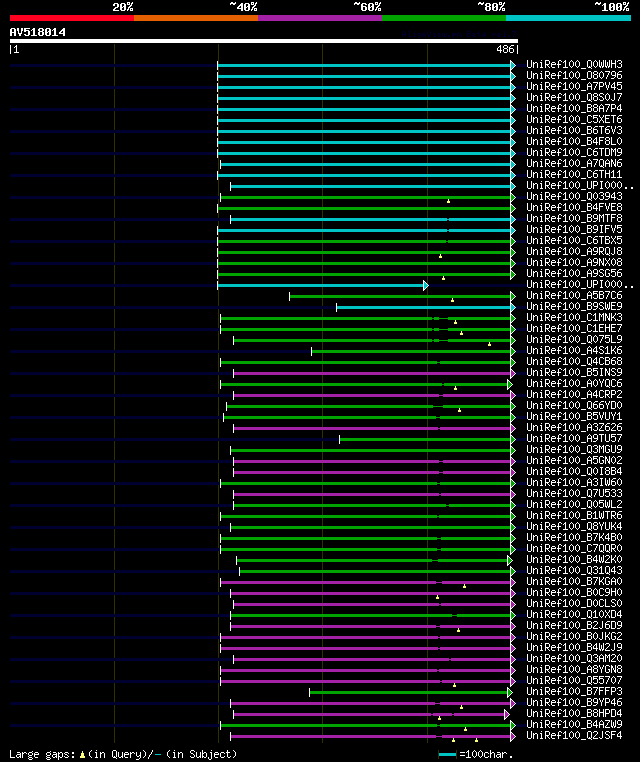Select the UniRef100_A9SG56 label
The width and height of the screenshot is (640, 762).
pos(574,274)
